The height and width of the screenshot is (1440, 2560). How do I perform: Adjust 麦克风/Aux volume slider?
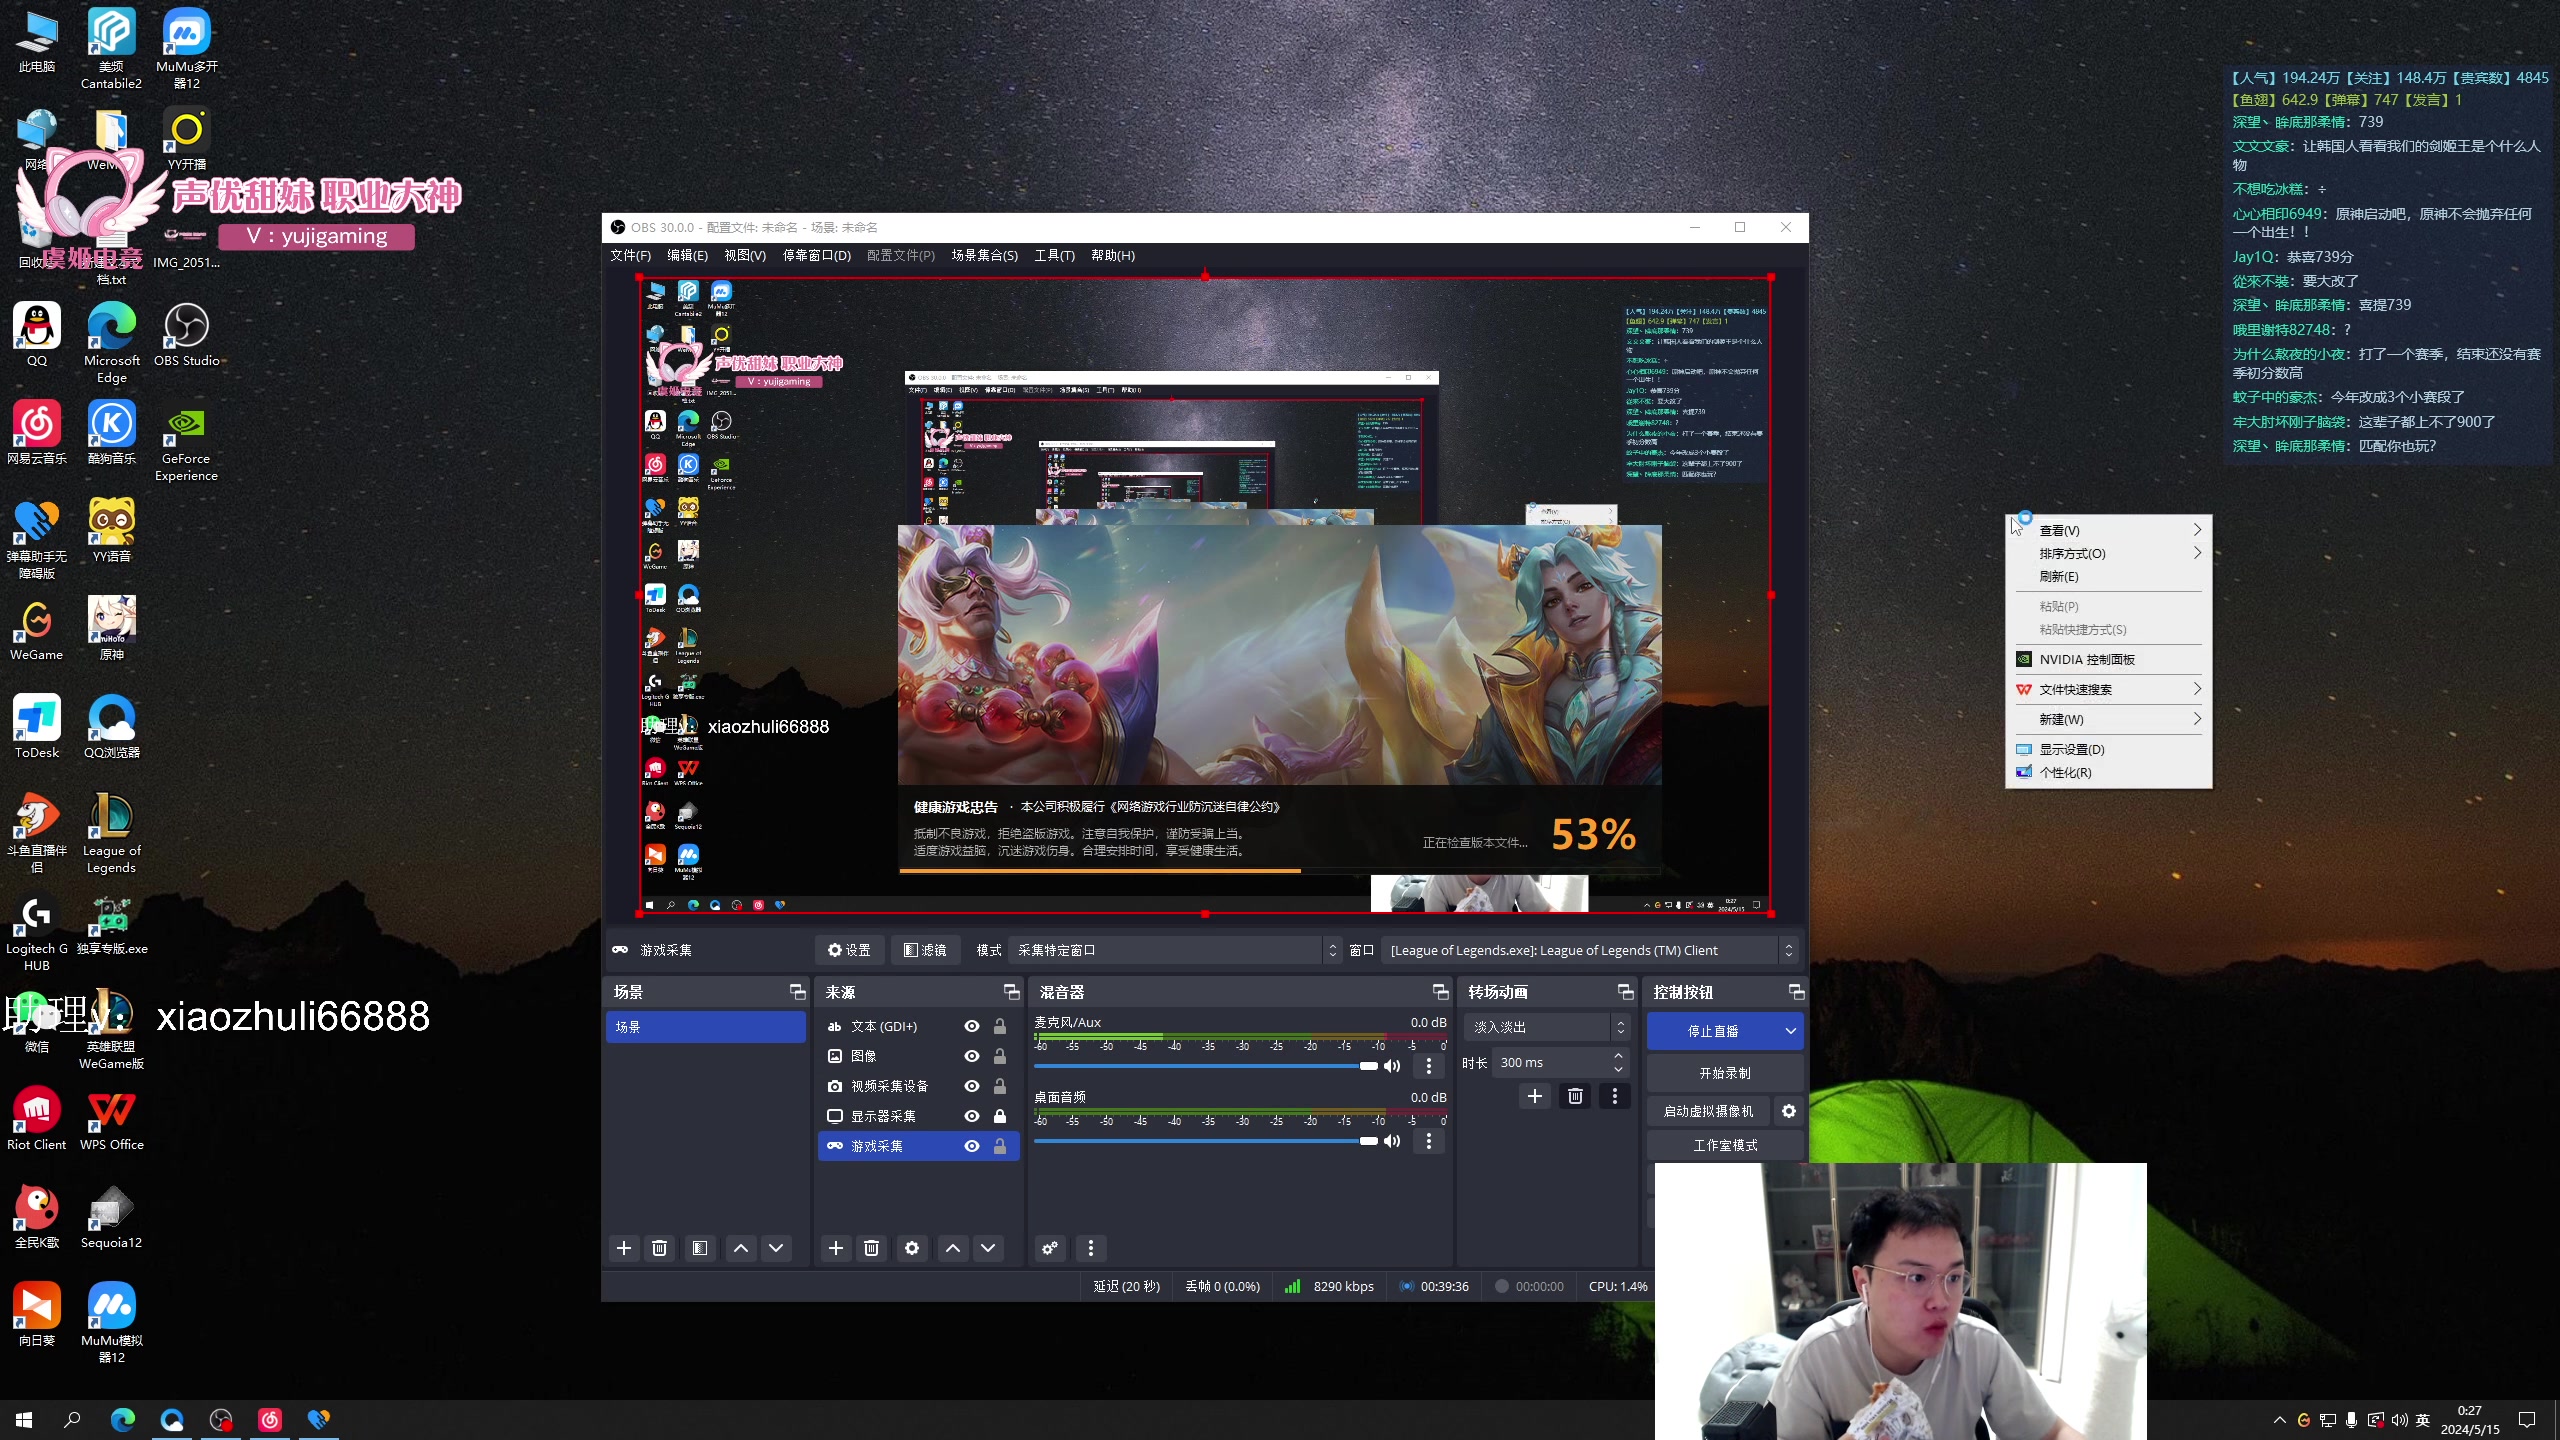[x=1206, y=1066]
